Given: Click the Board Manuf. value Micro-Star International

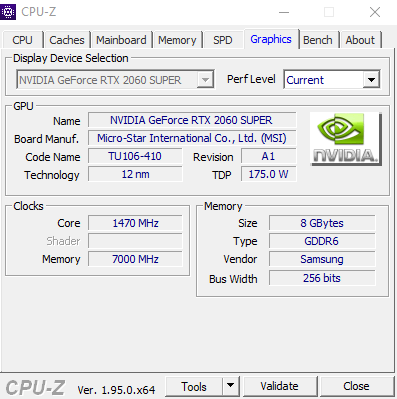Looking at the screenshot, I should (192, 138).
